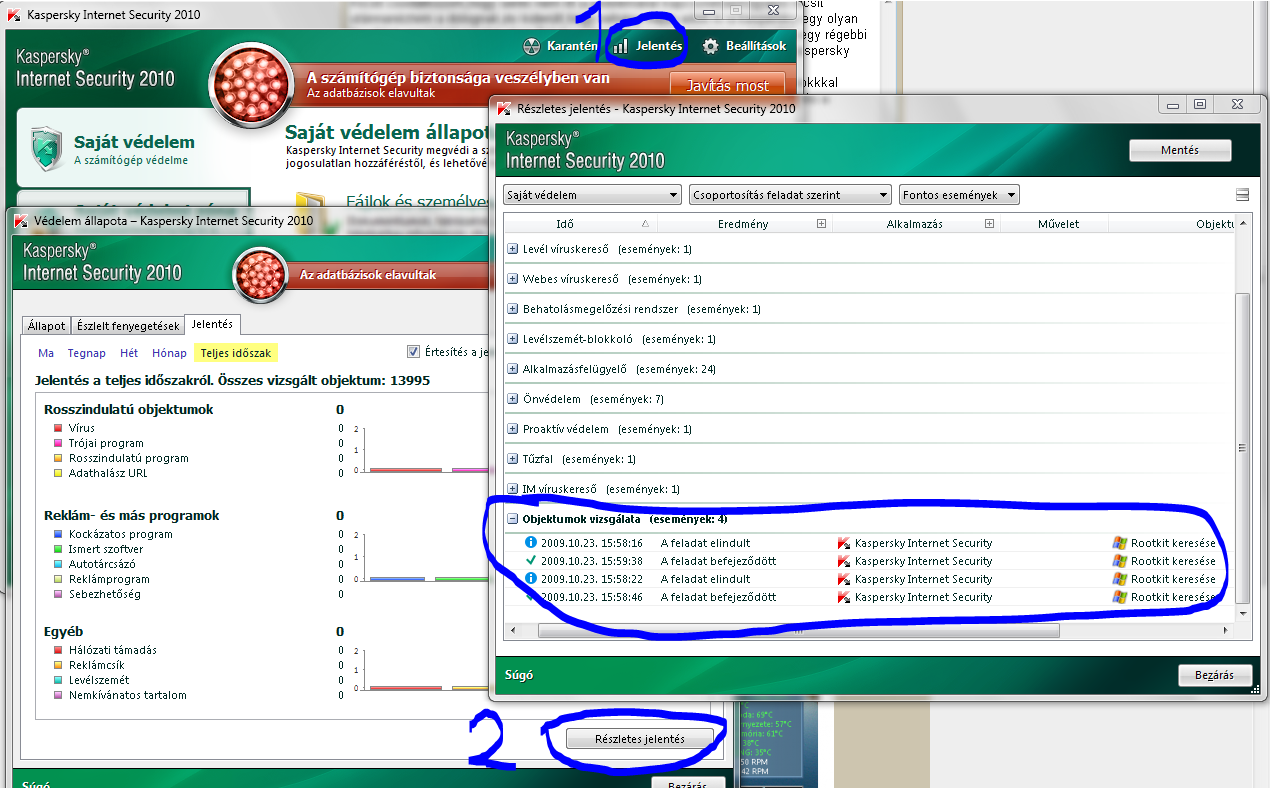1270x788 pixels.
Task: Select the Tegnap period filter
Action: point(86,353)
